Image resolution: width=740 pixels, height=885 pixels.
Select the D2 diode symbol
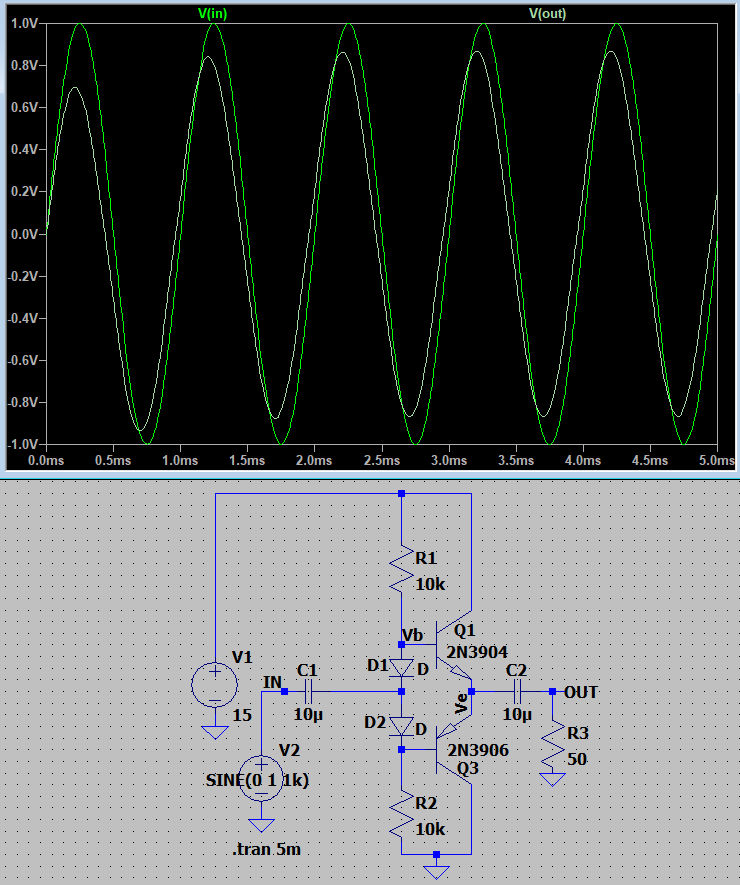(401, 726)
